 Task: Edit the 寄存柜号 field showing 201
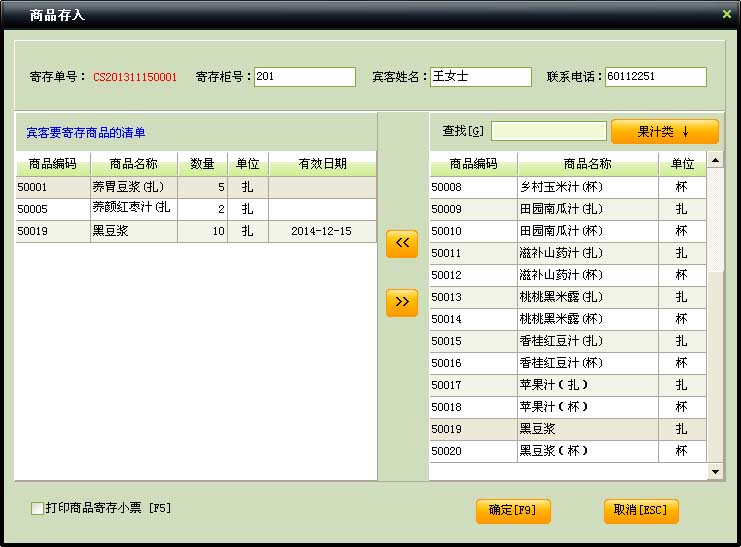(304, 77)
